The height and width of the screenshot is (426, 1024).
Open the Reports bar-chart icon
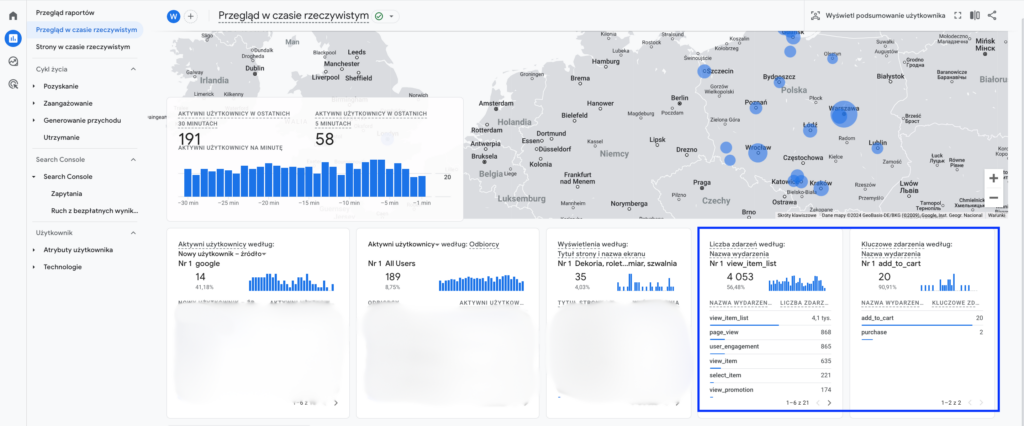pyautogui.click(x=12, y=38)
